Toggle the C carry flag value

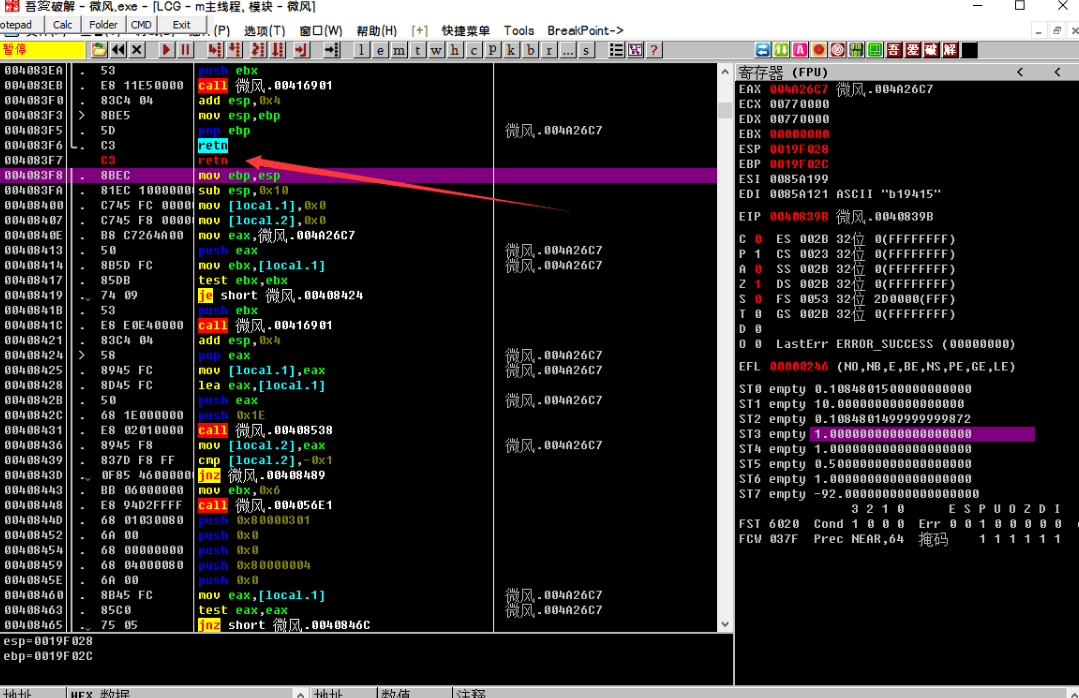(757, 239)
